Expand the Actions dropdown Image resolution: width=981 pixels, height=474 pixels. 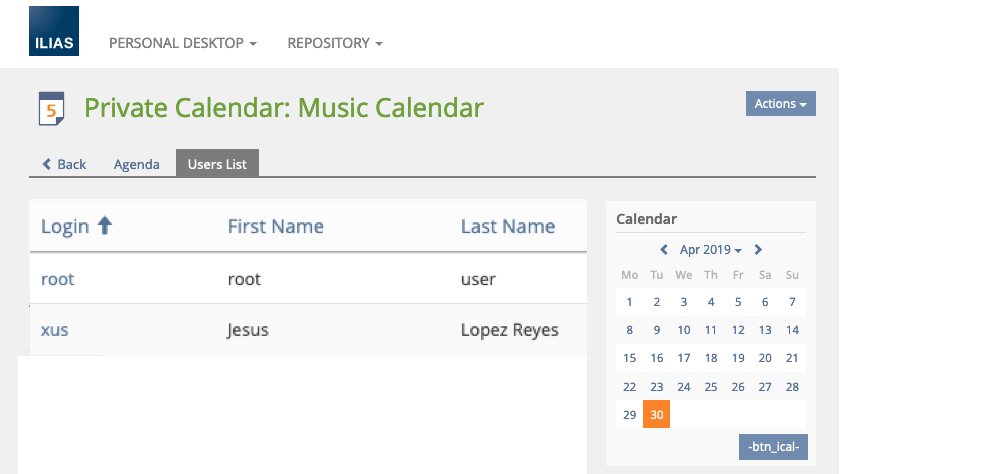point(780,104)
